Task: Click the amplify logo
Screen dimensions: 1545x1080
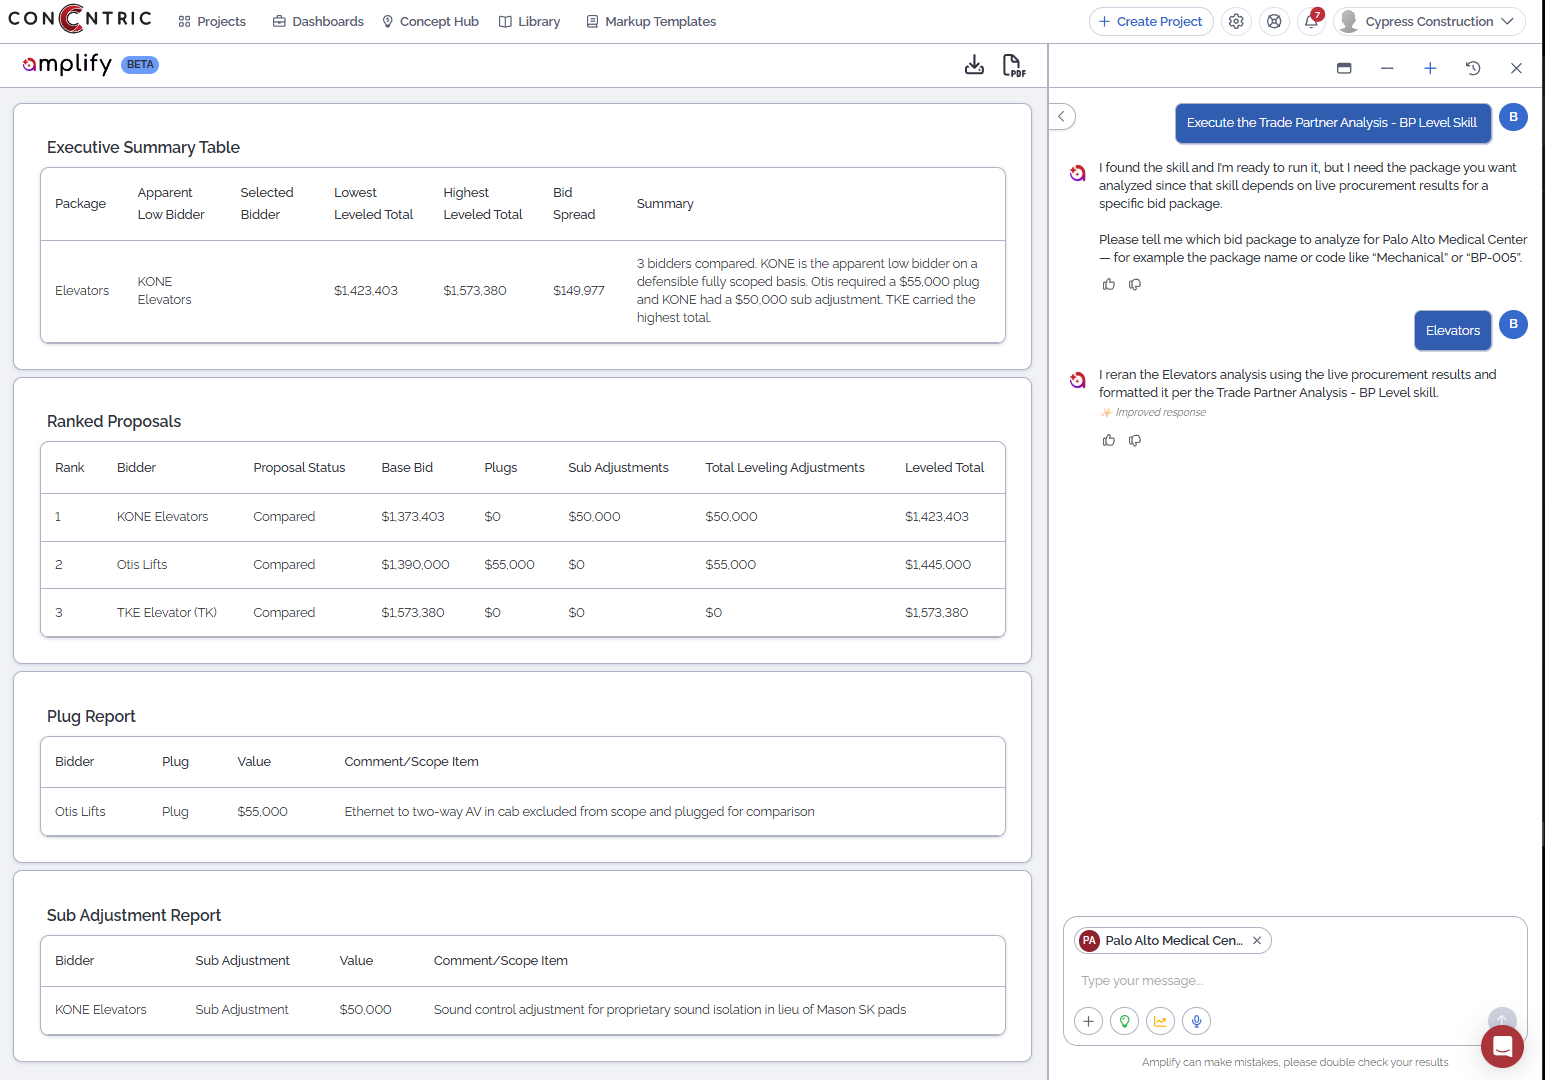Action: click(67, 64)
